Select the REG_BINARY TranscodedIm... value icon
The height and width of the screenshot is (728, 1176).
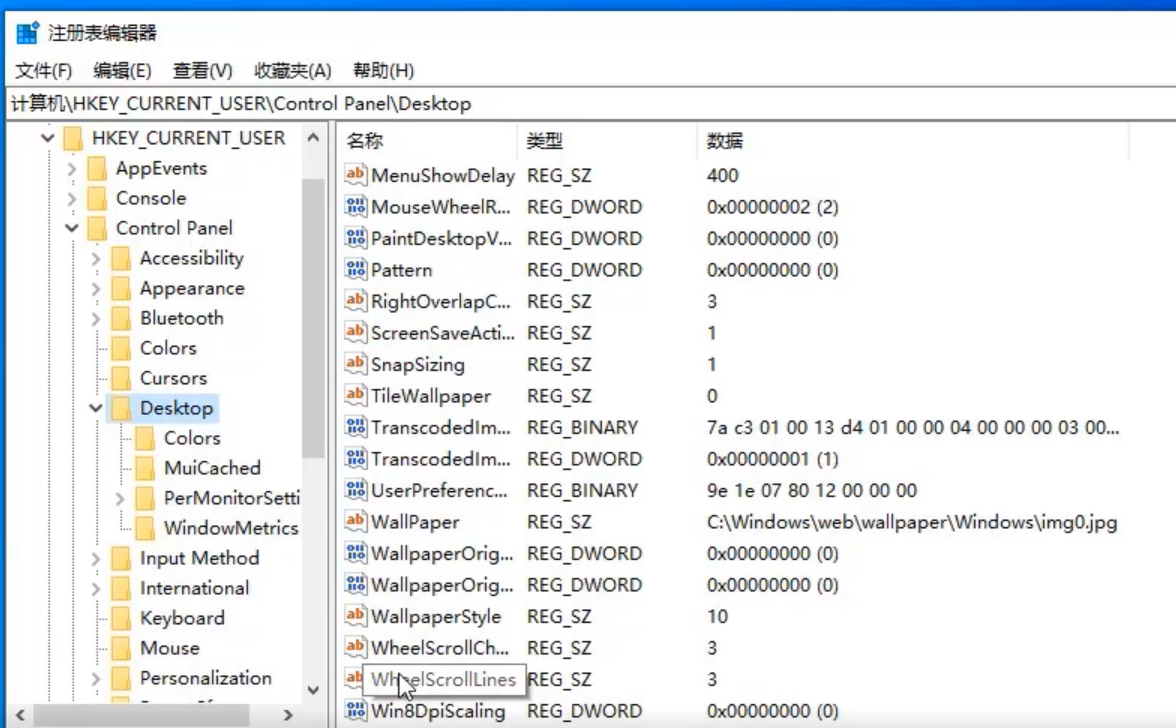pyautogui.click(x=356, y=427)
